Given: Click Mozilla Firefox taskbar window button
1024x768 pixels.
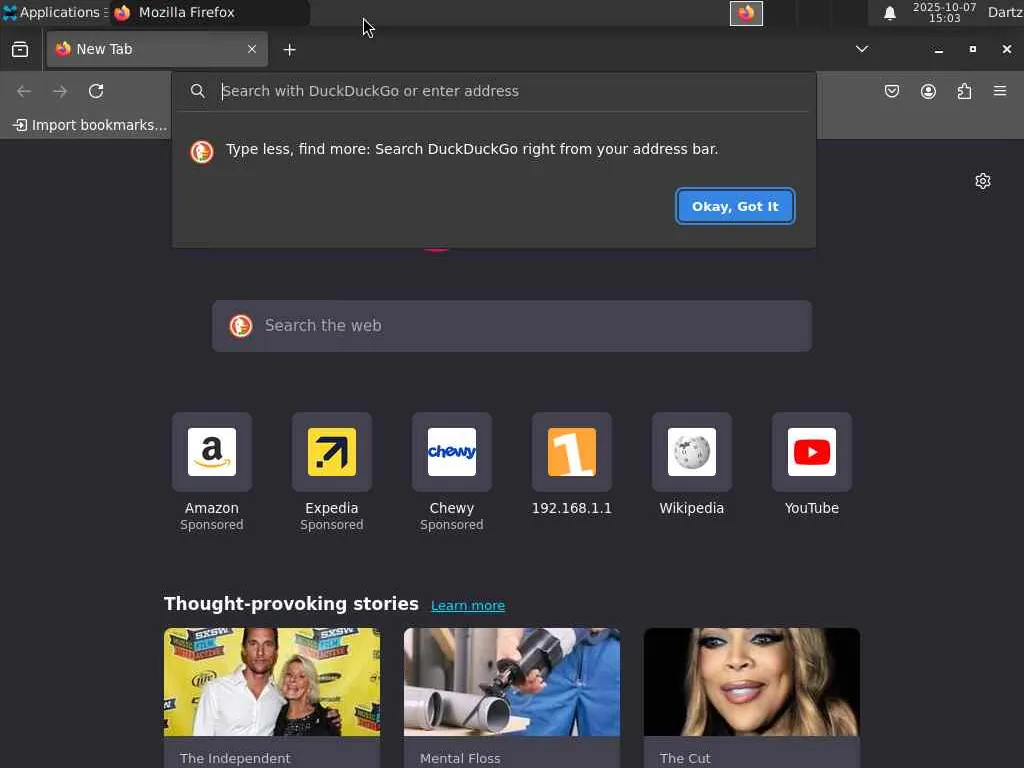Looking at the screenshot, I should pos(209,12).
